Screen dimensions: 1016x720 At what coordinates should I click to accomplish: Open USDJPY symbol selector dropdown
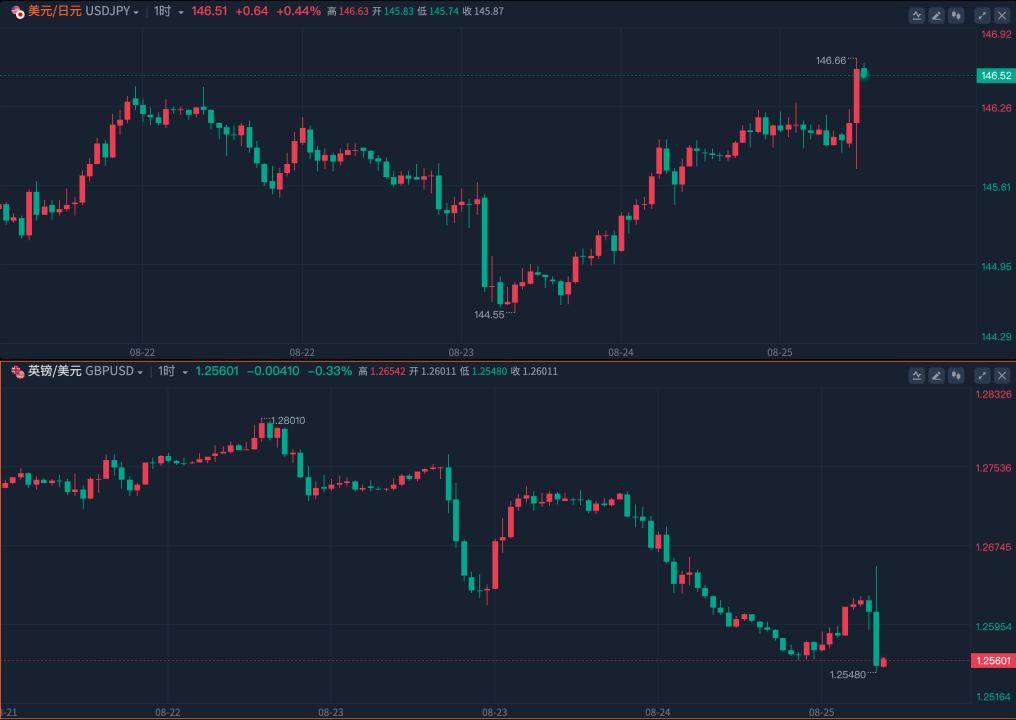136,11
